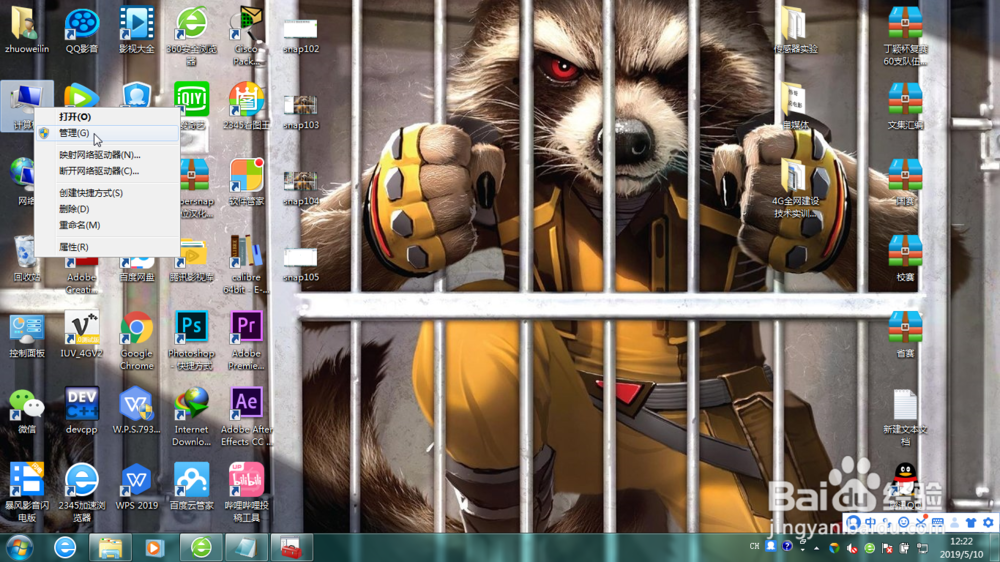Select IUV_4GV2 desktop shortcut
This screenshot has height=562, width=1000.
[82, 334]
